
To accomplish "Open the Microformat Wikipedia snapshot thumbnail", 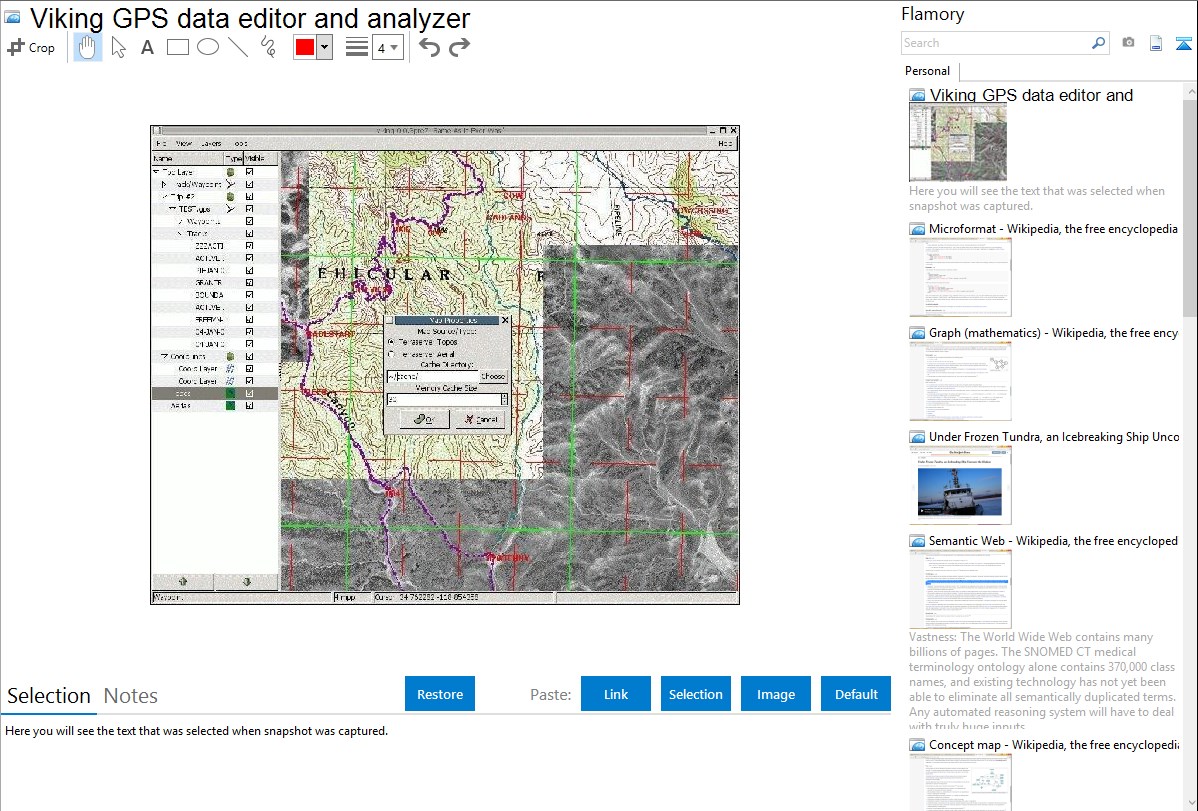I will click(960, 277).
